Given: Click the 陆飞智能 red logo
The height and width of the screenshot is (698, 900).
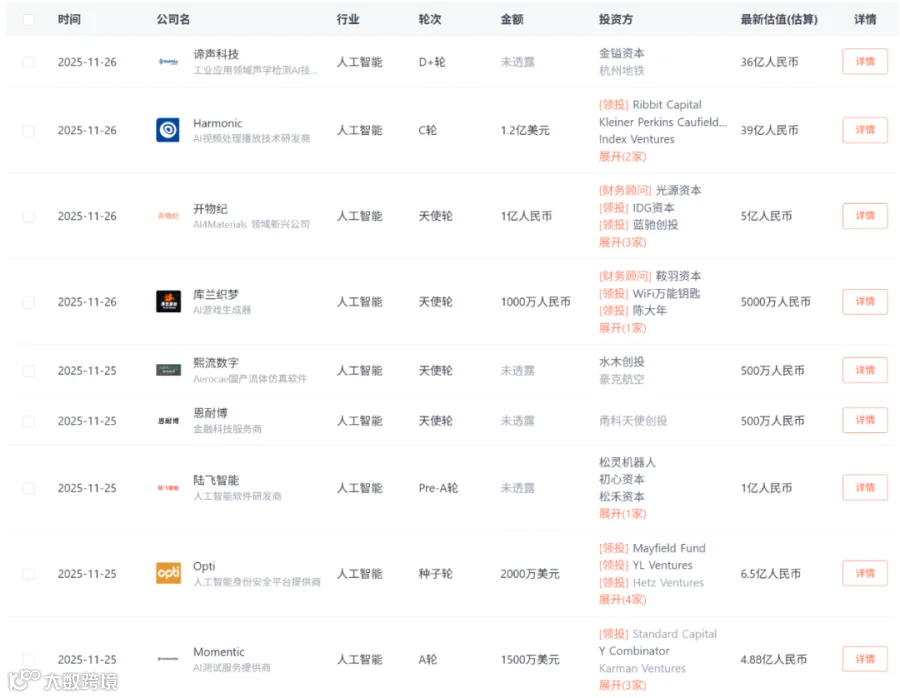Looking at the screenshot, I should pyautogui.click(x=168, y=488).
